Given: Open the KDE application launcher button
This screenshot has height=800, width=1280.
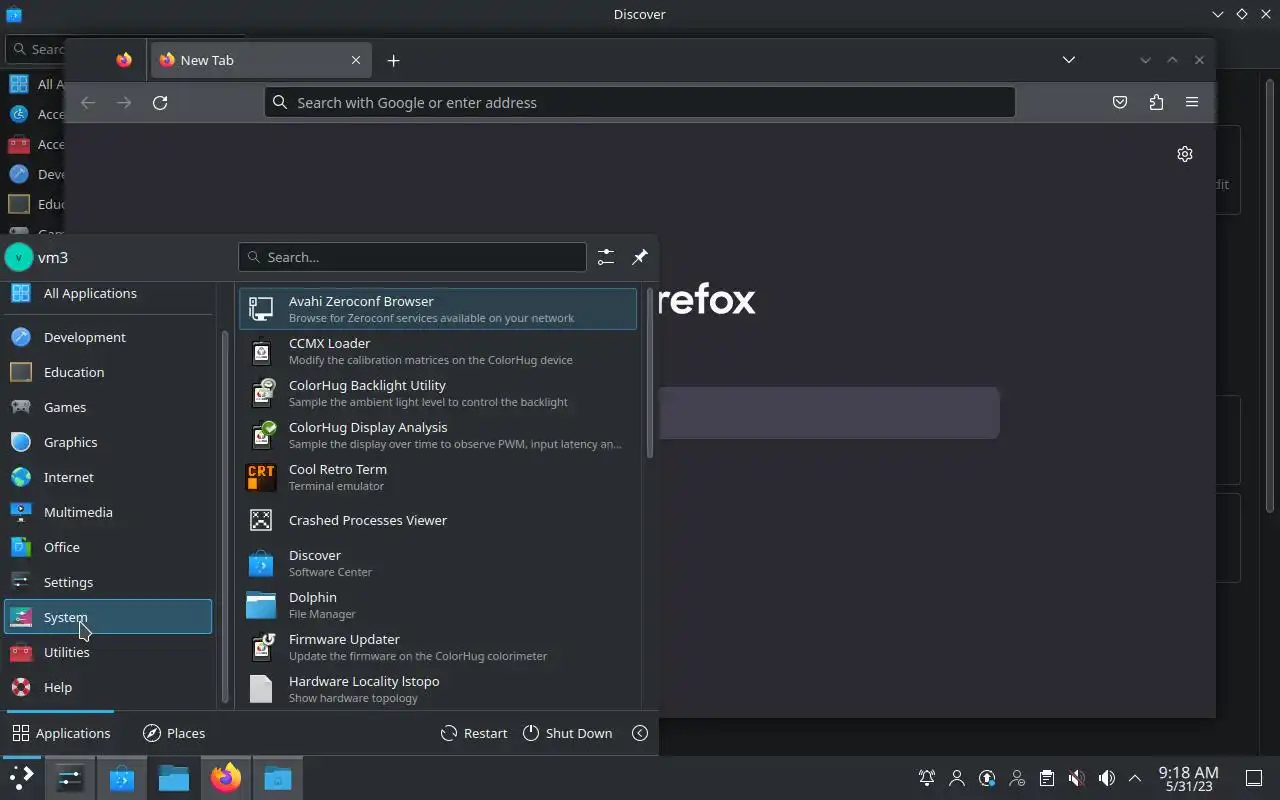Looking at the screenshot, I should (x=21, y=778).
